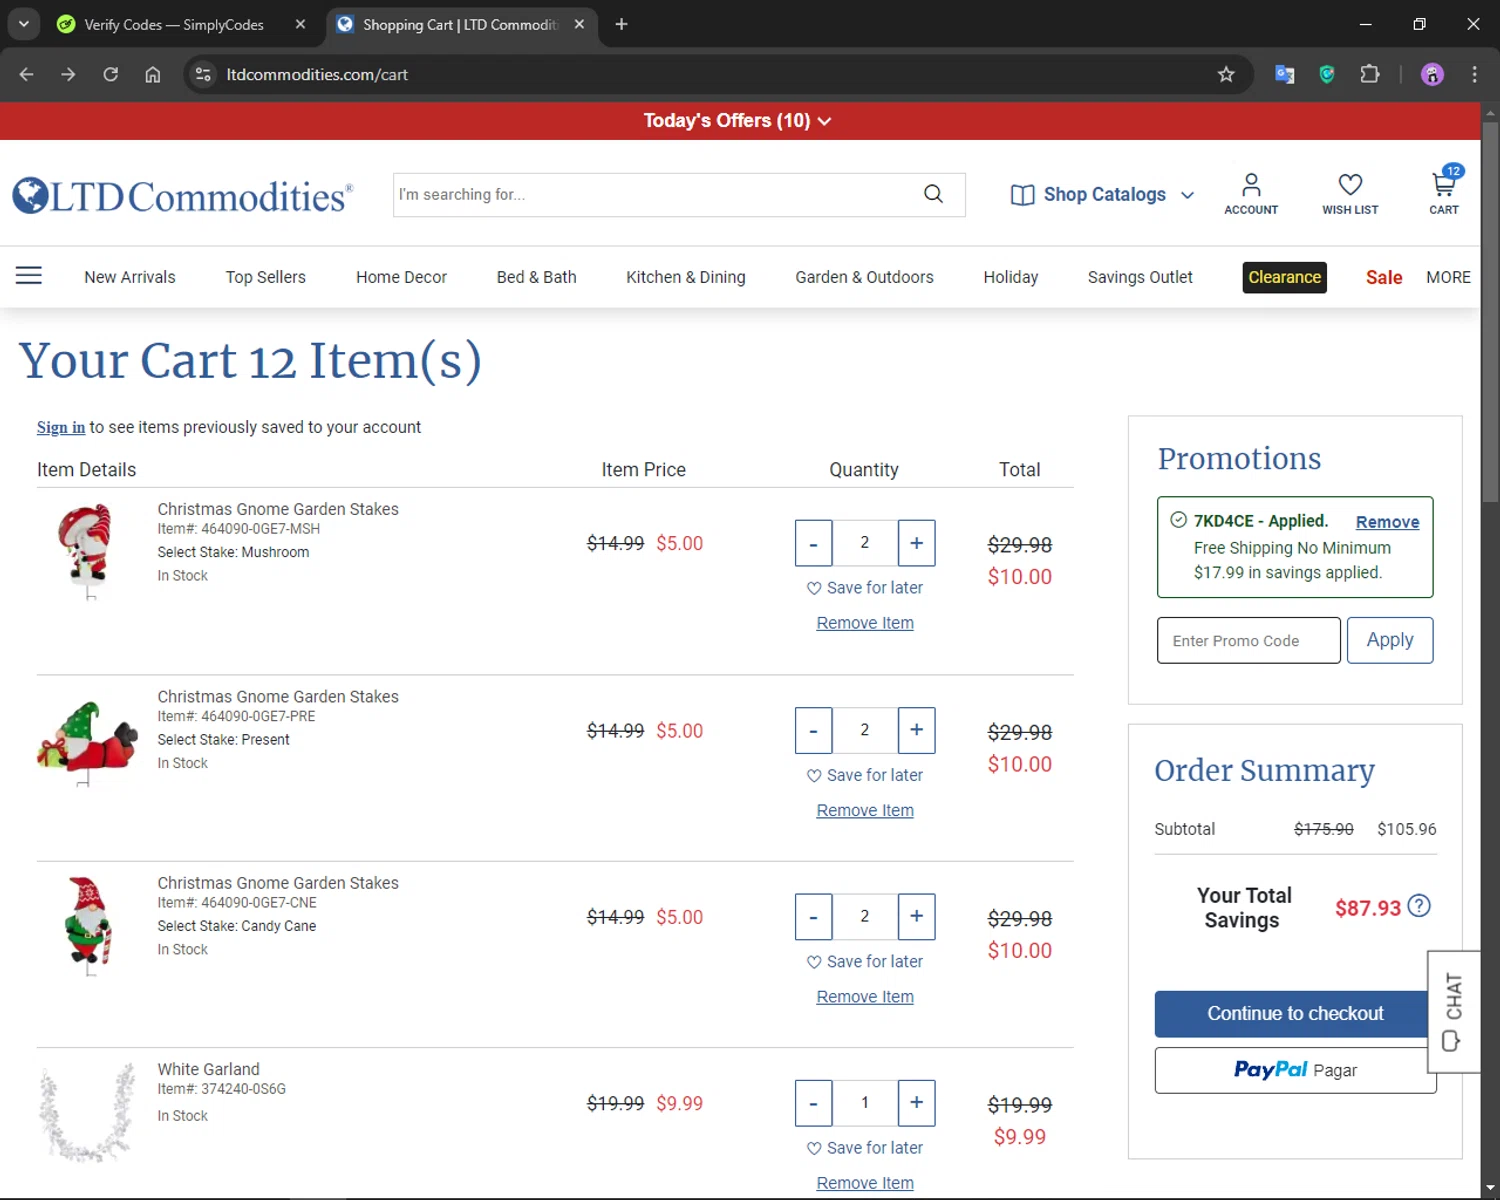Open the Extensions puzzle icon
1500x1200 pixels.
click(x=1370, y=74)
